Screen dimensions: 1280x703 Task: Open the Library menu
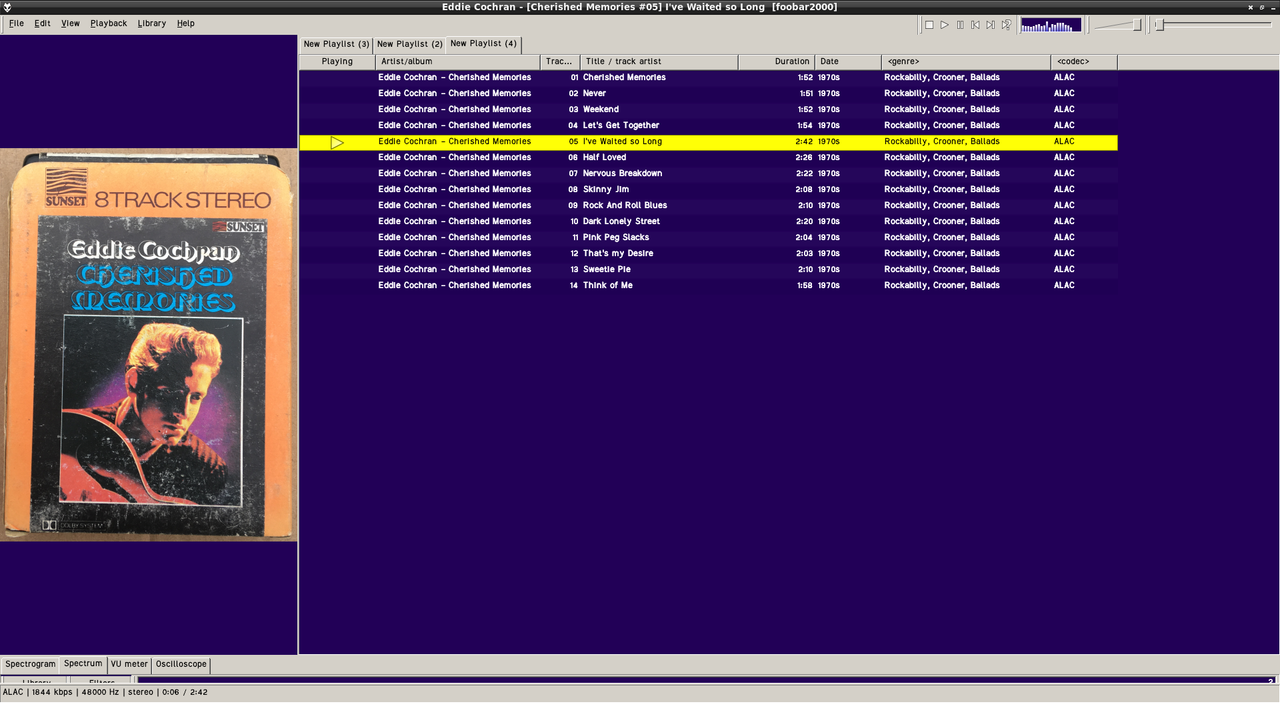(152, 23)
